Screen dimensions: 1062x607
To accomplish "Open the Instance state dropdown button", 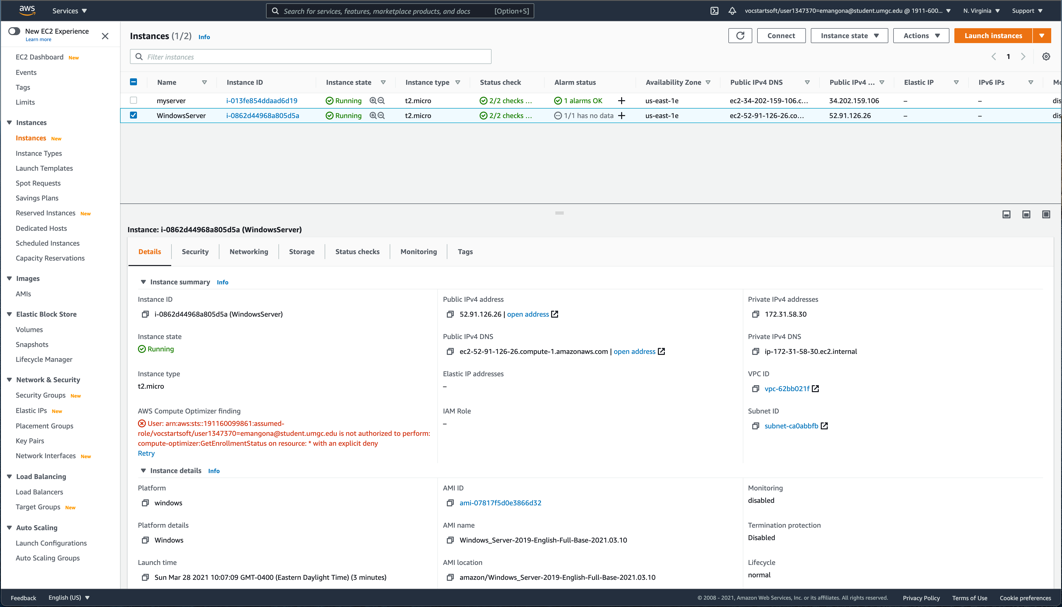I will pyautogui.click(x=849, y=36).
